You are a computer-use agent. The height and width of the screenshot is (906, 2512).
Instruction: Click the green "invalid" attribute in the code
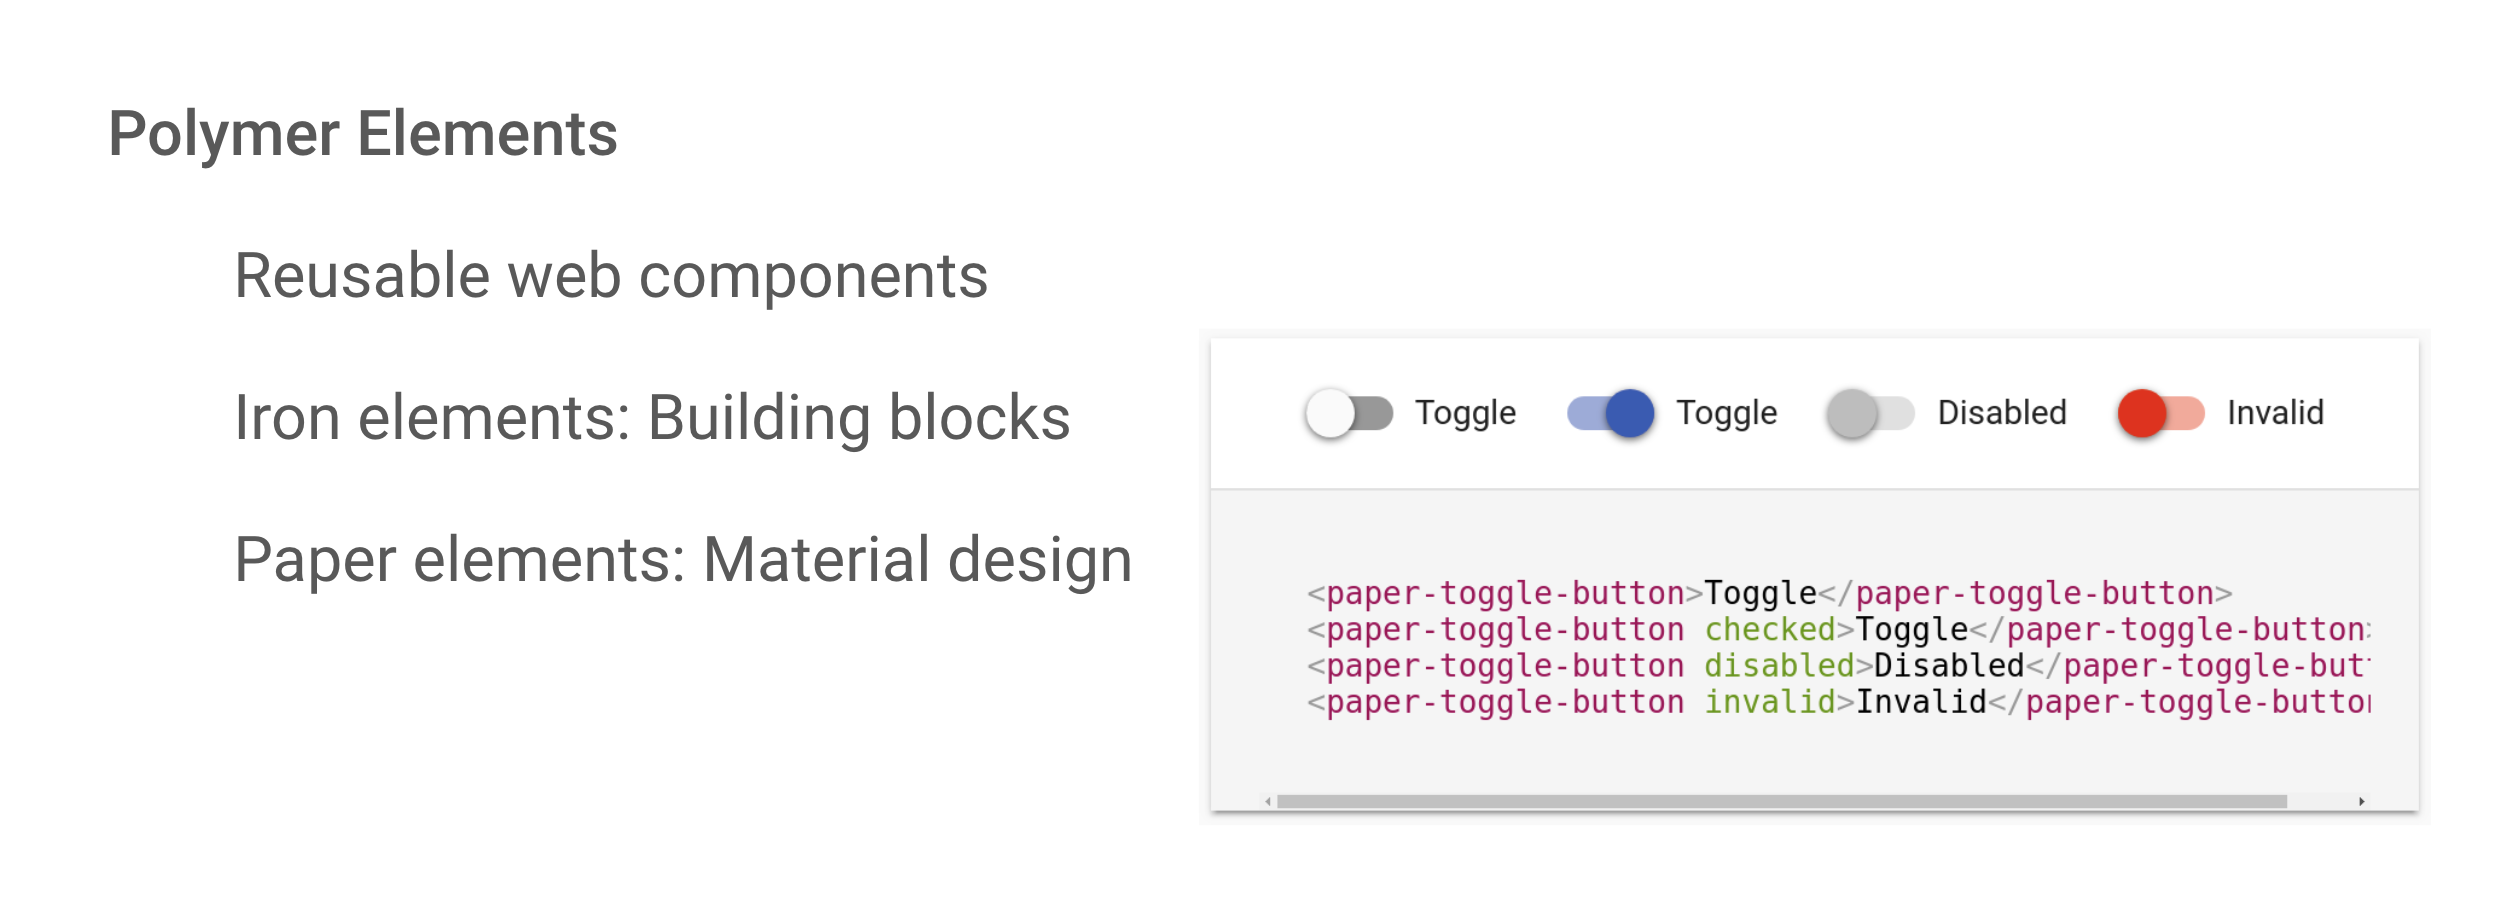pyautogui.click(x=1769, y=702)
